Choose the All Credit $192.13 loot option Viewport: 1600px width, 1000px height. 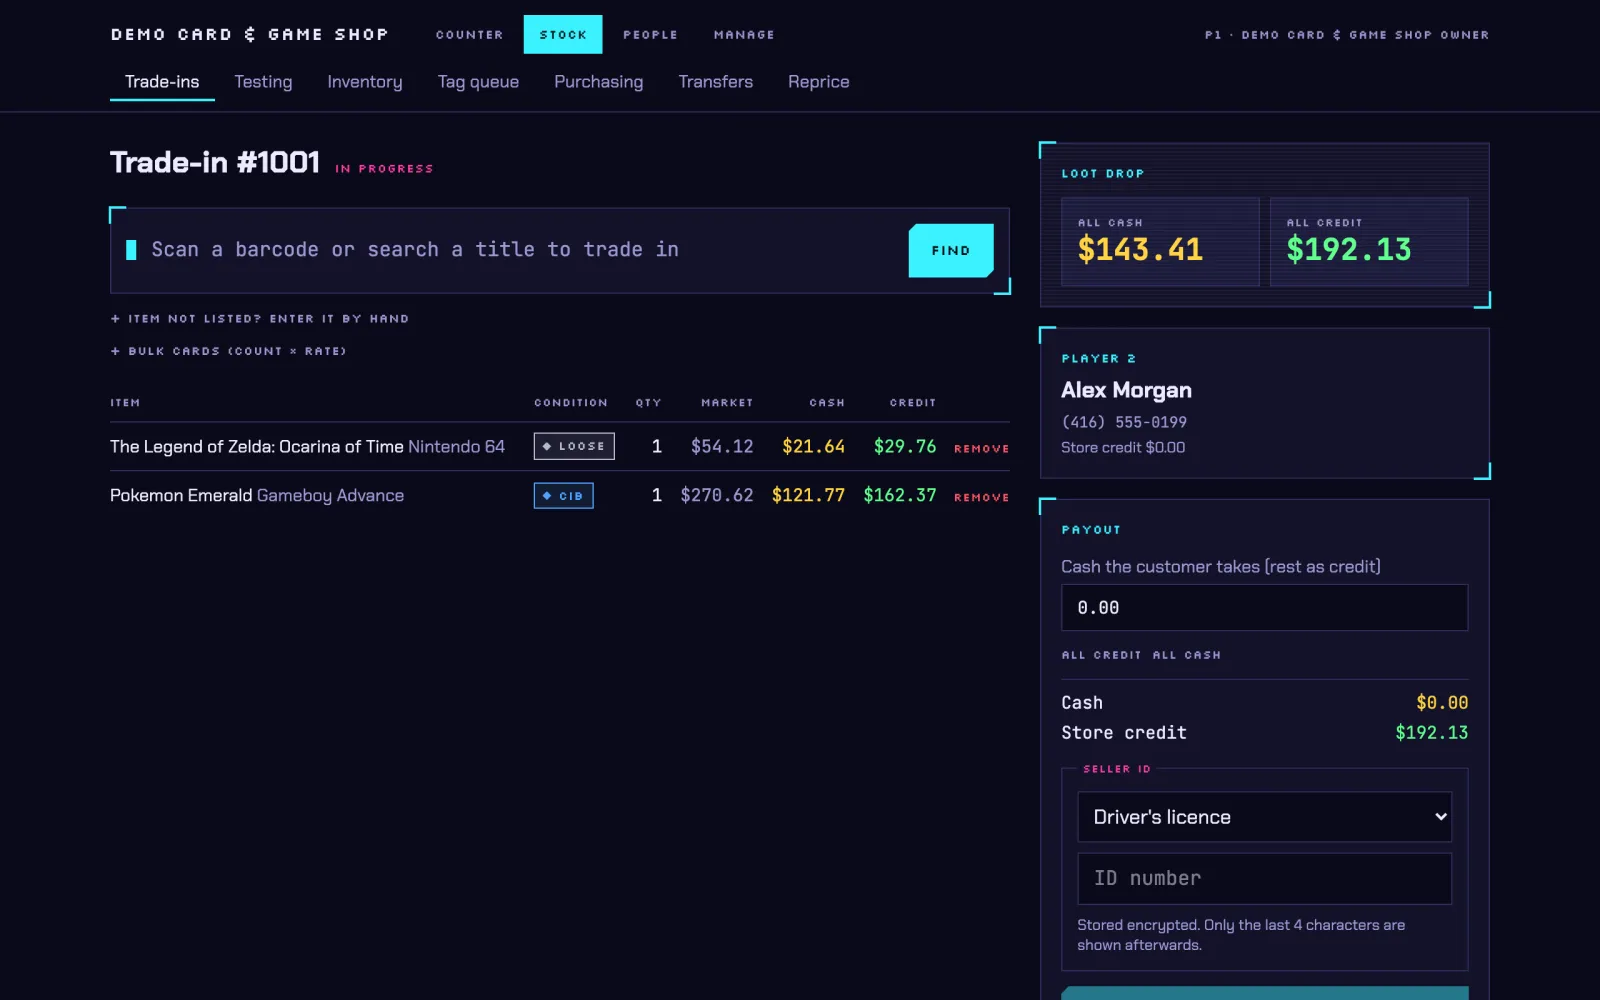click(1369, 242)
